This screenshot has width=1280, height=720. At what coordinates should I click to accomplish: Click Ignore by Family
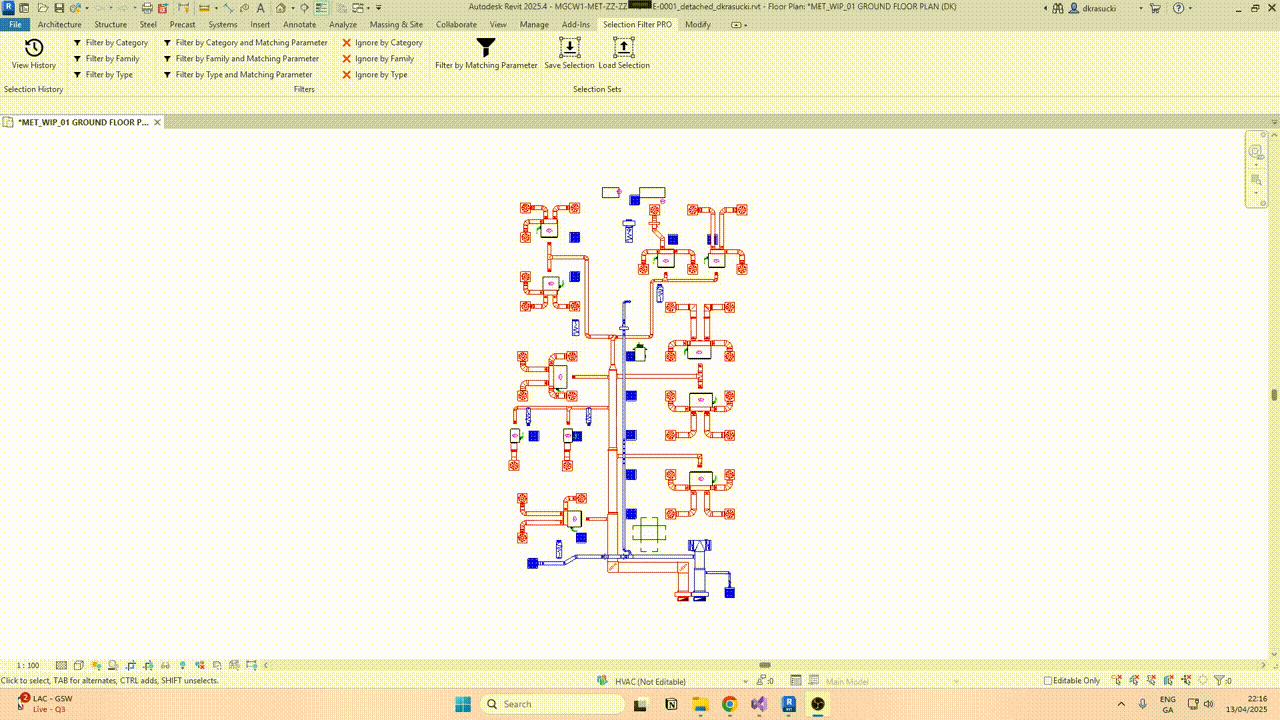[378, 59]
